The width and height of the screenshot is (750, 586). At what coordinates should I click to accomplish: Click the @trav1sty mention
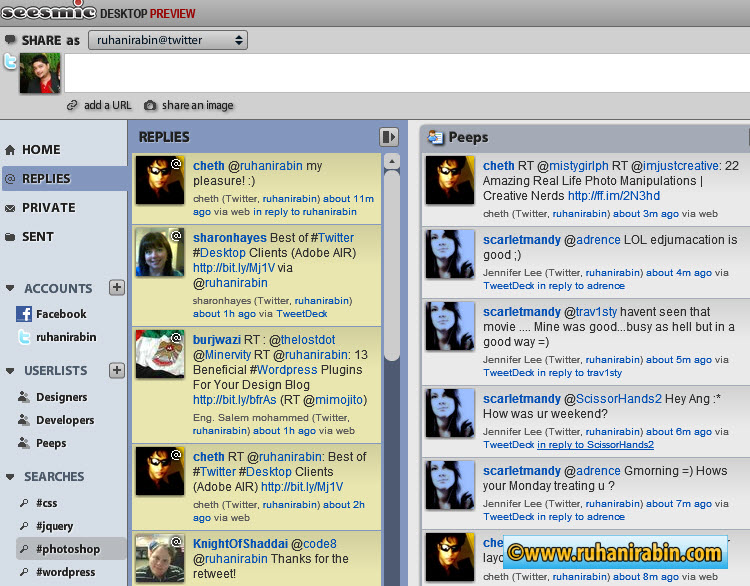(590, 312)
